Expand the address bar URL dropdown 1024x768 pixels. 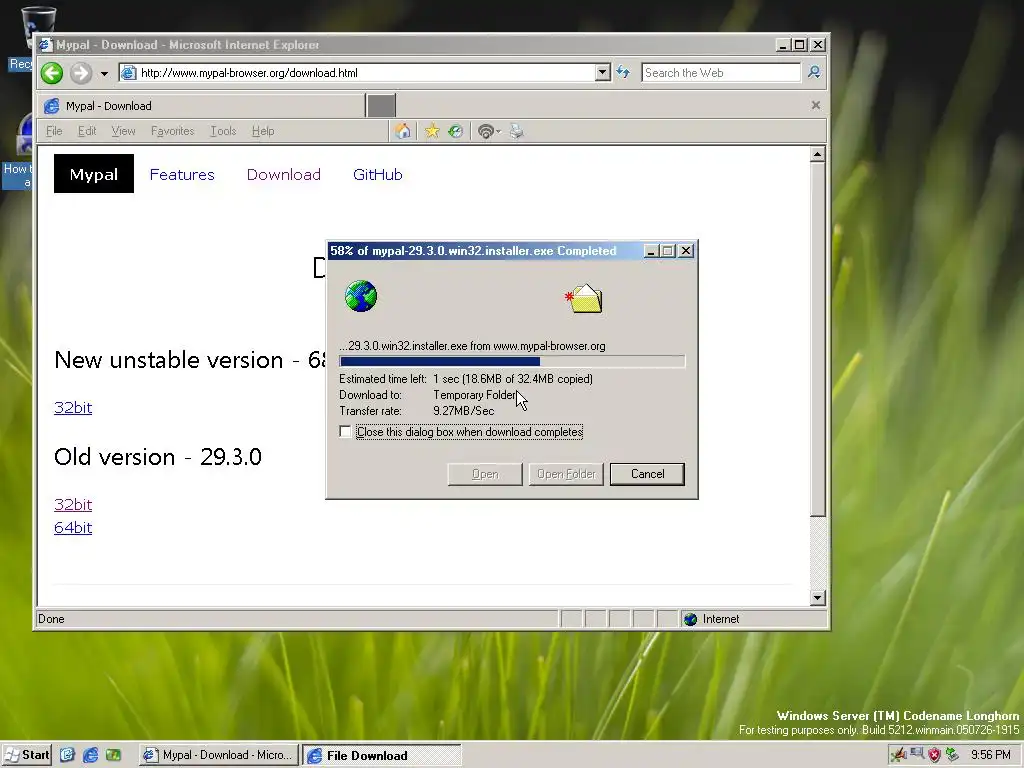pyautogui.click(x=603, y=72)
